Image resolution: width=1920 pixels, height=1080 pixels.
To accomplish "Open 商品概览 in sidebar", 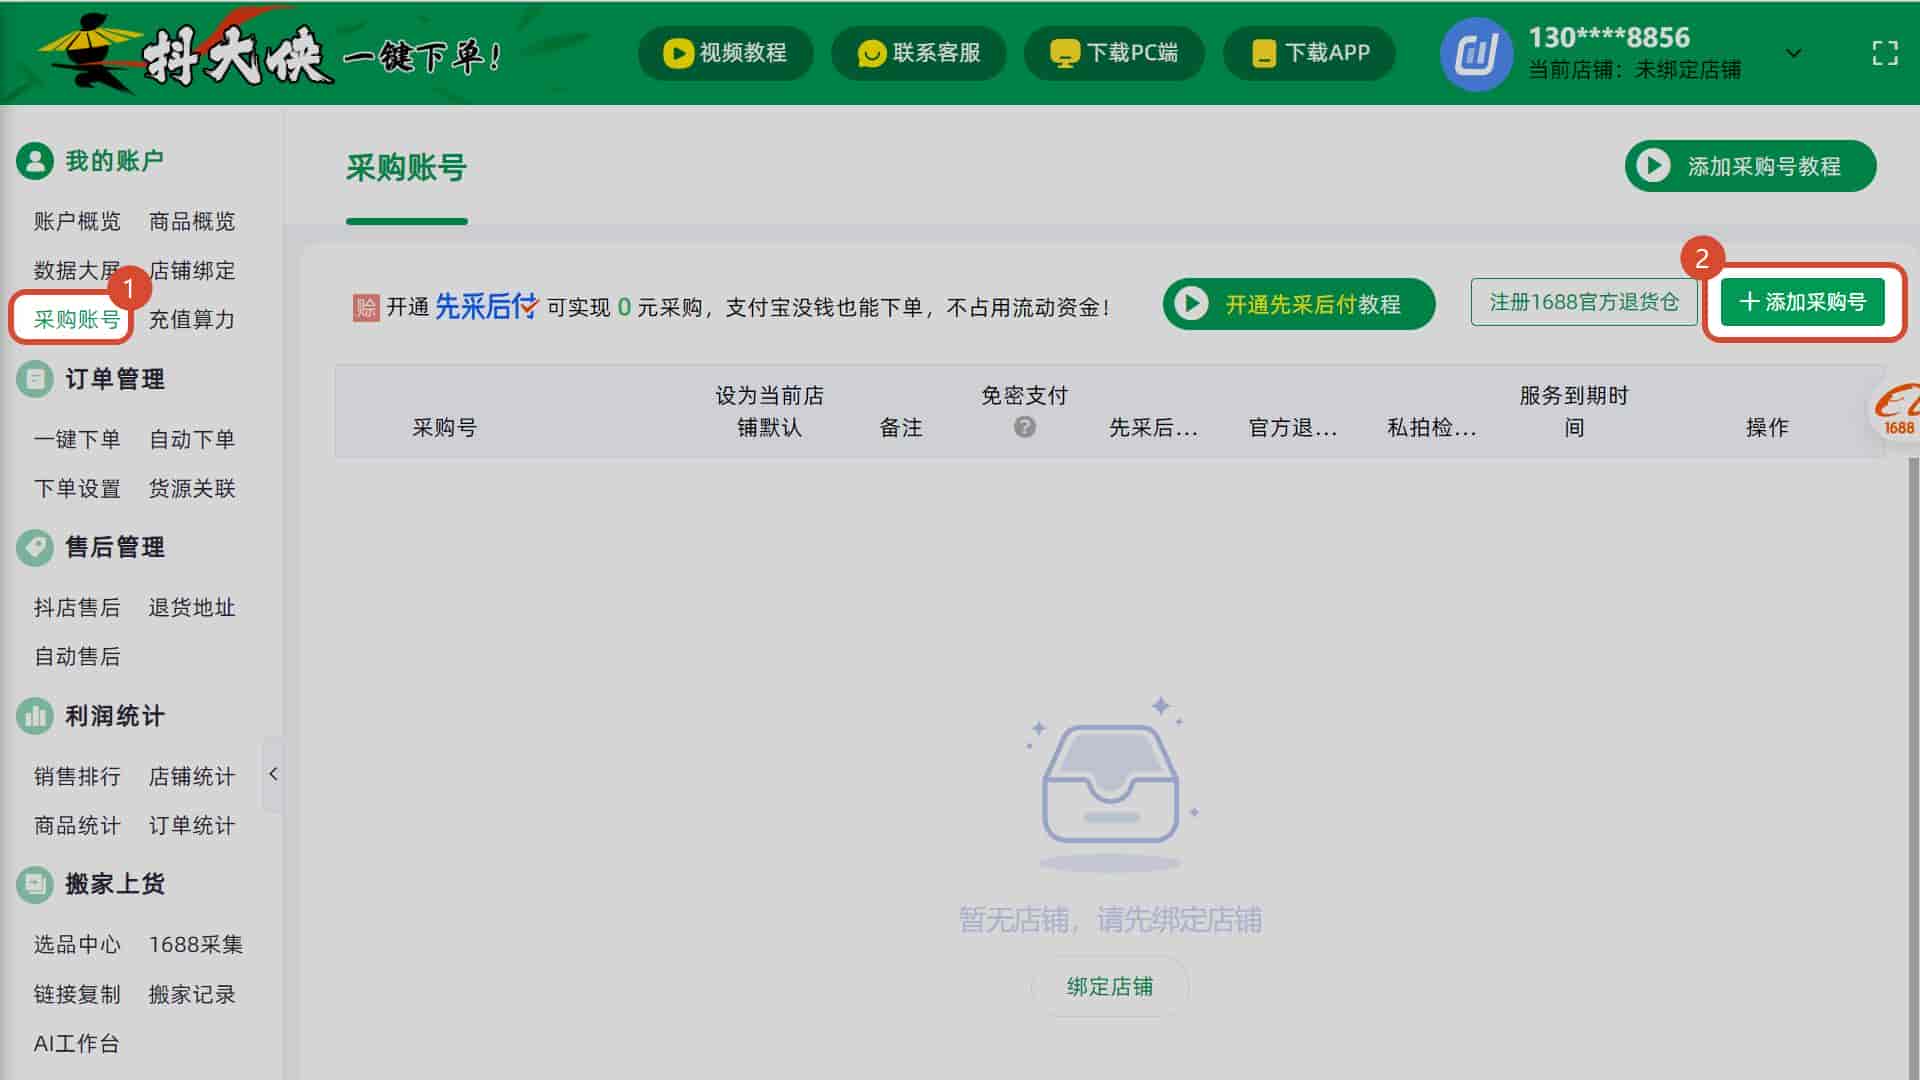I will [192, 221].
